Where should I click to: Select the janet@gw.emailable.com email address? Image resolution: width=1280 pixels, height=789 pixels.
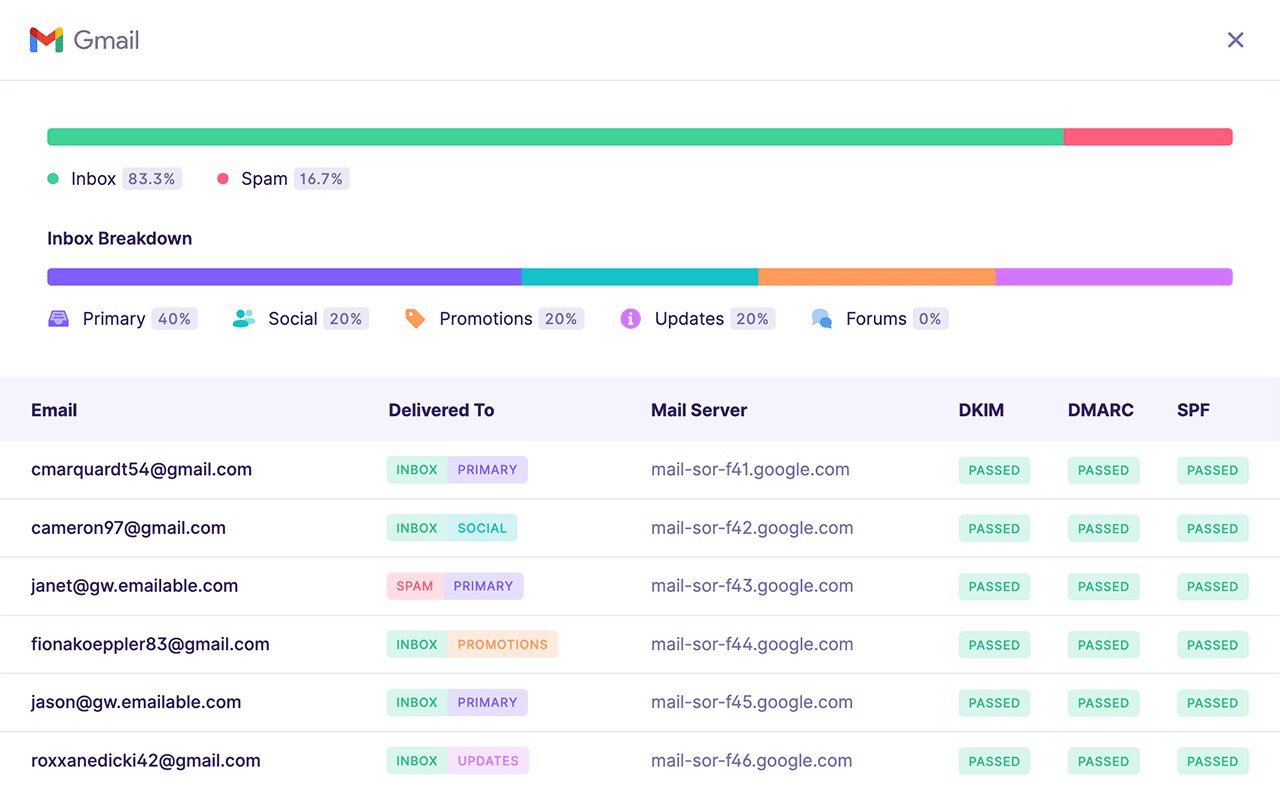(134, 586)
